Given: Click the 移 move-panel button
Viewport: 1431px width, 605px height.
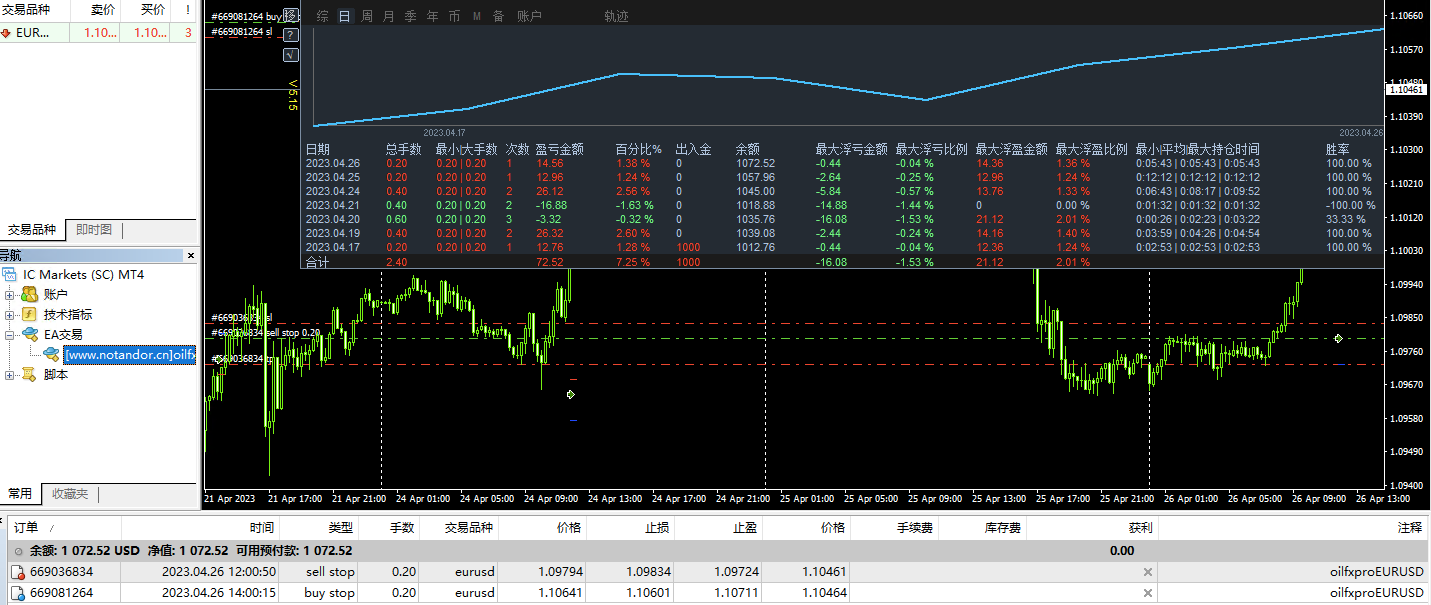Looking at the screenshot, I should coord(291,16).
